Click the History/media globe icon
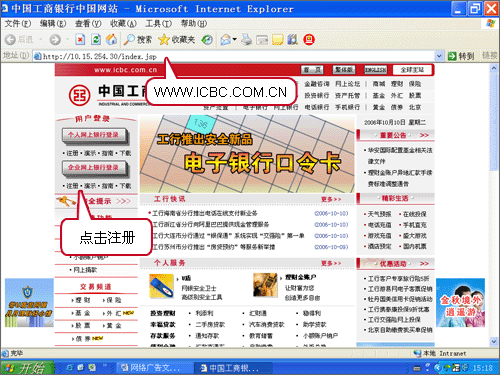Screen dimensions: 500x375 [x=207, y=40]
